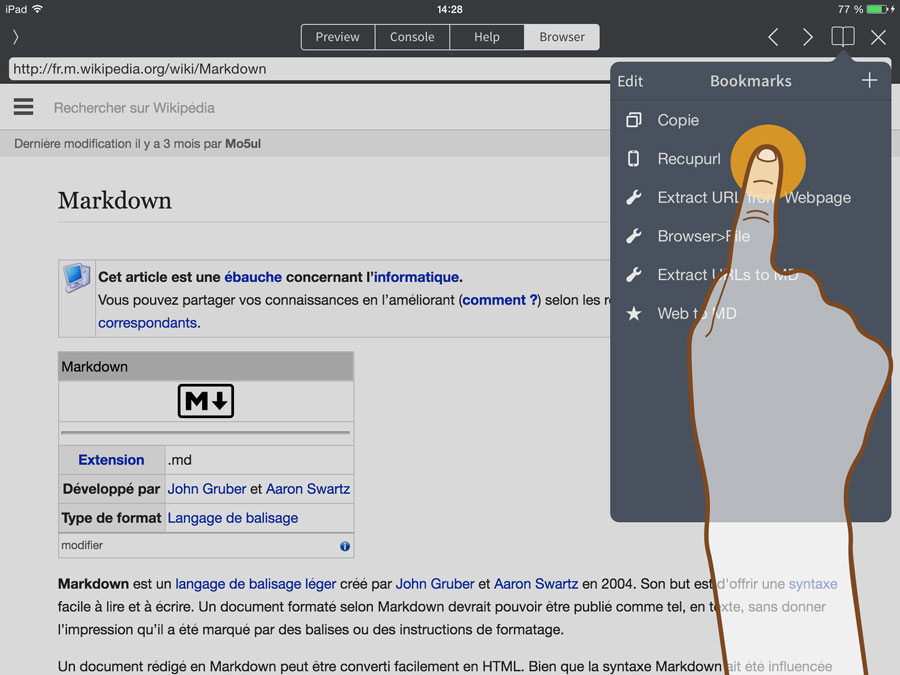The image size is (900, 675).
Task: Open the langage de balisage léger link
Action: click(x=255, y=584)
